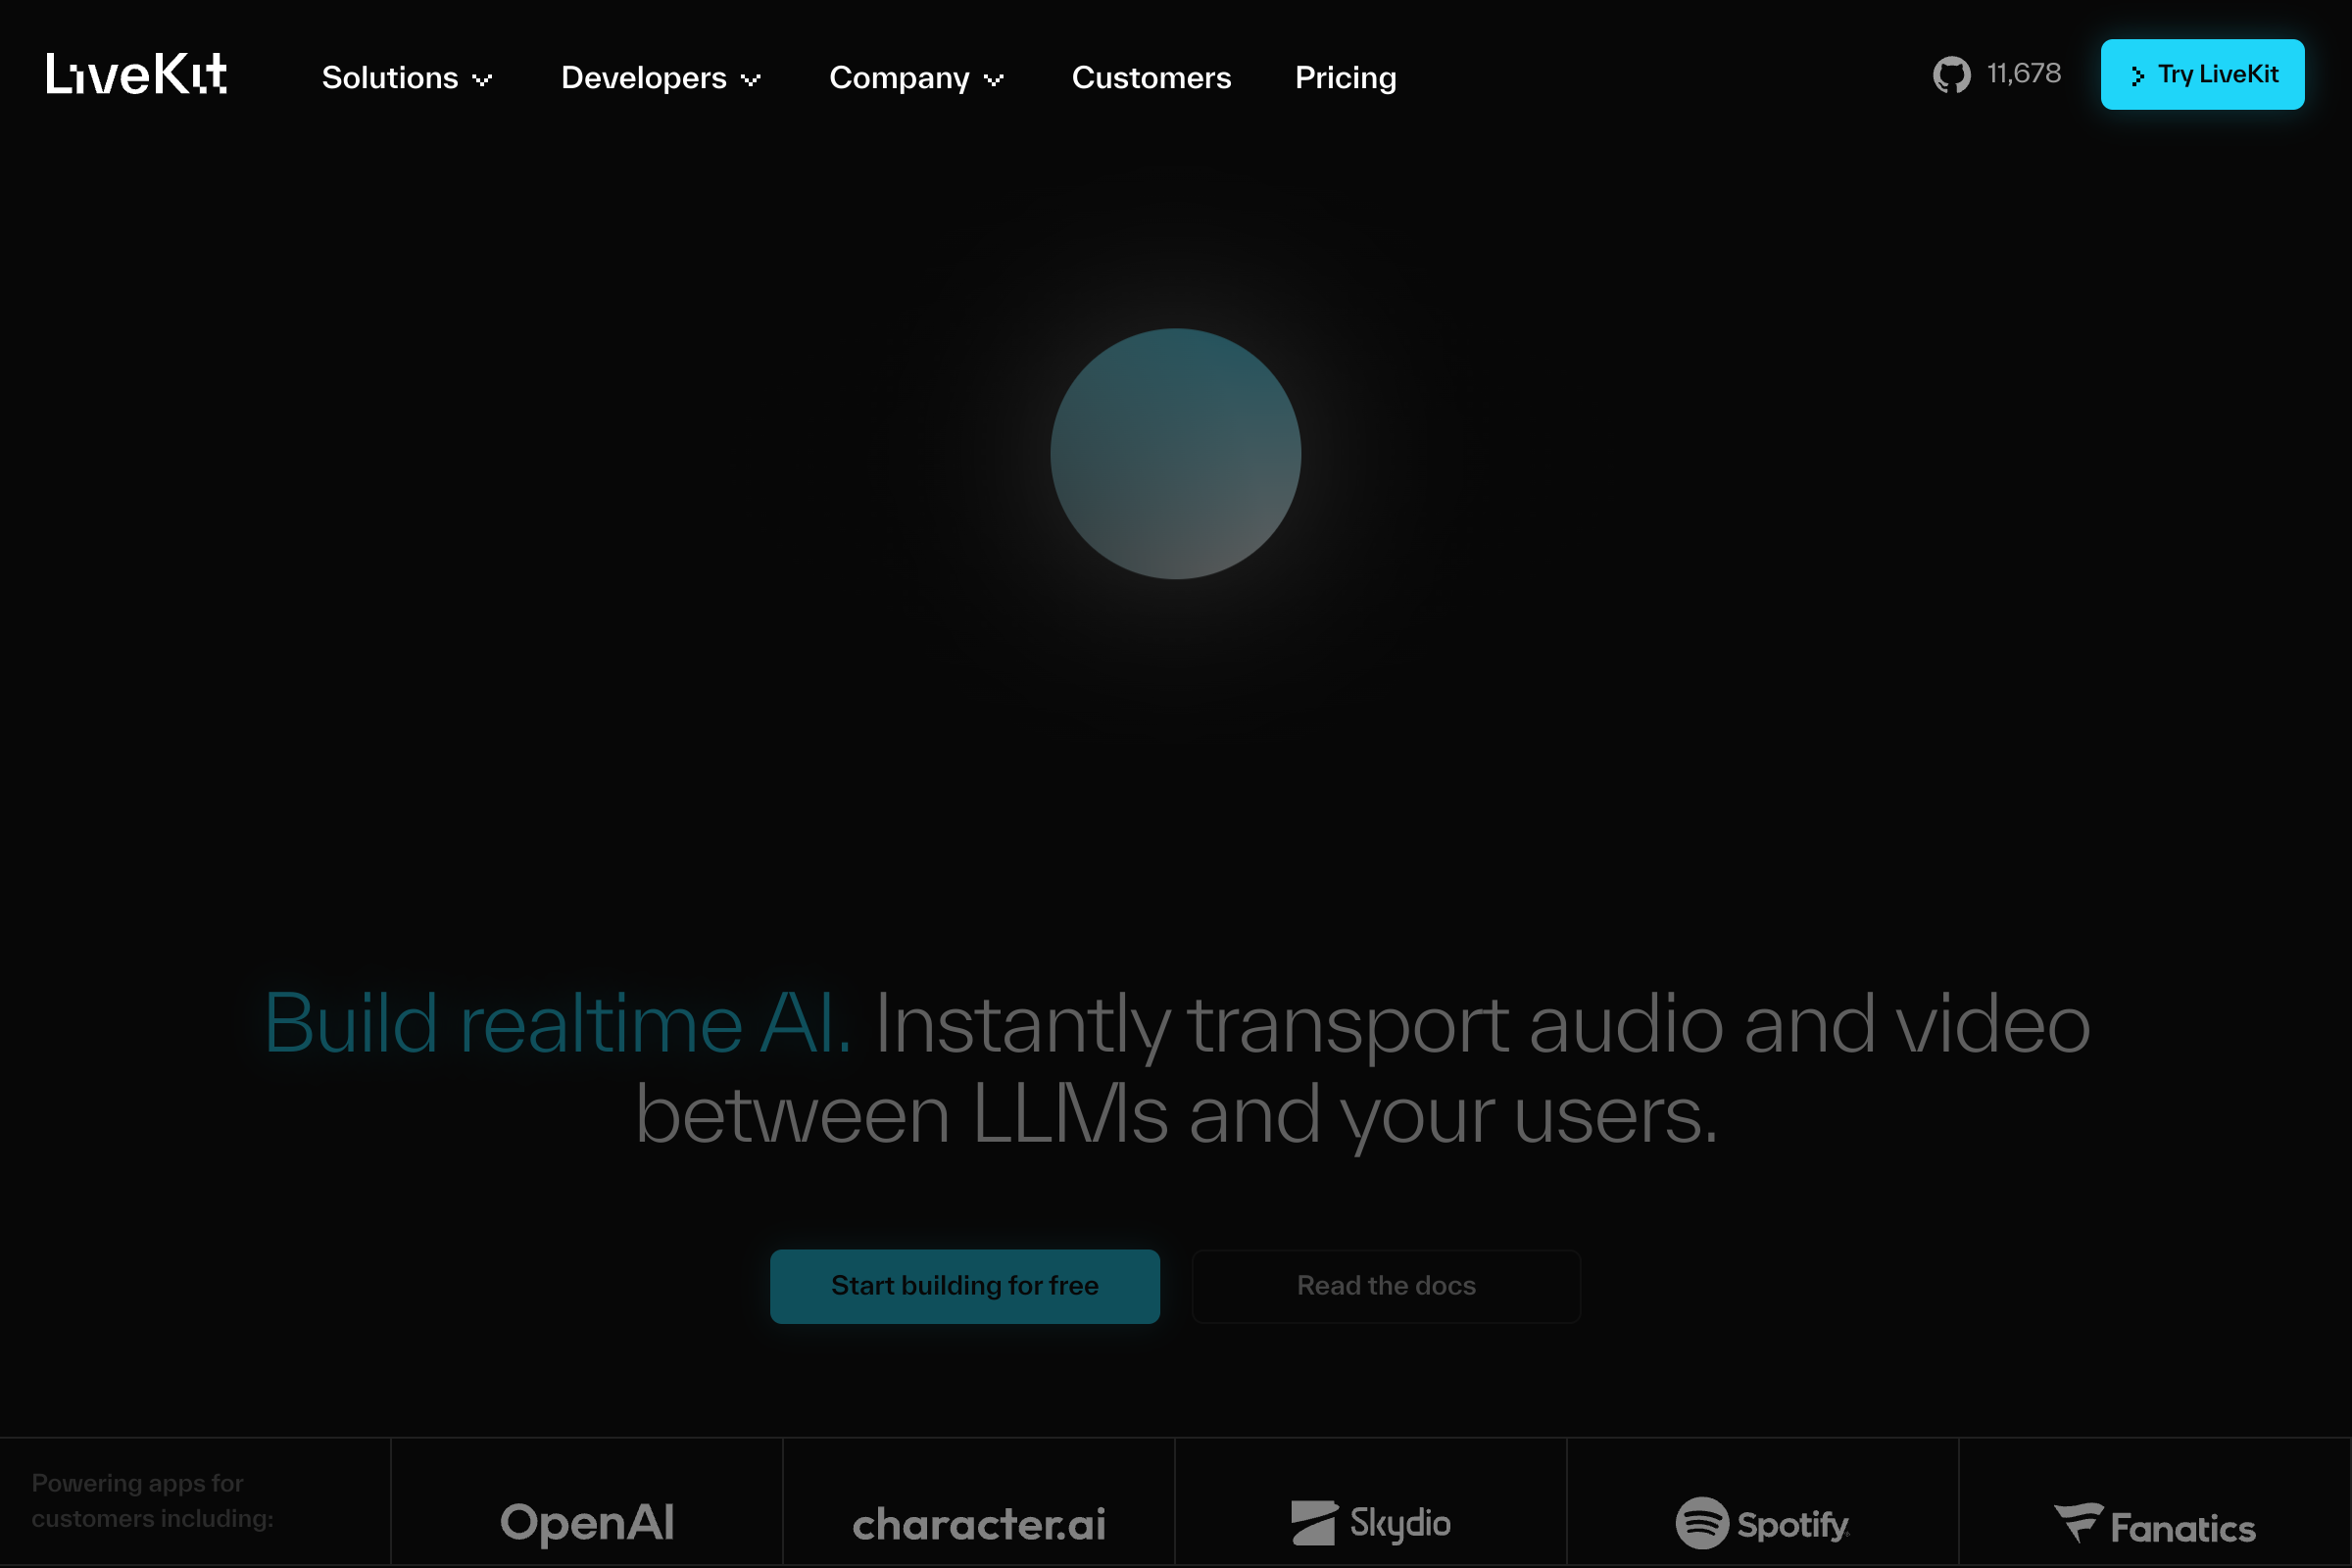Click the glowing sphere animation
The height and width of the screenshot is (1568, 2352).
coord(1176,454)
